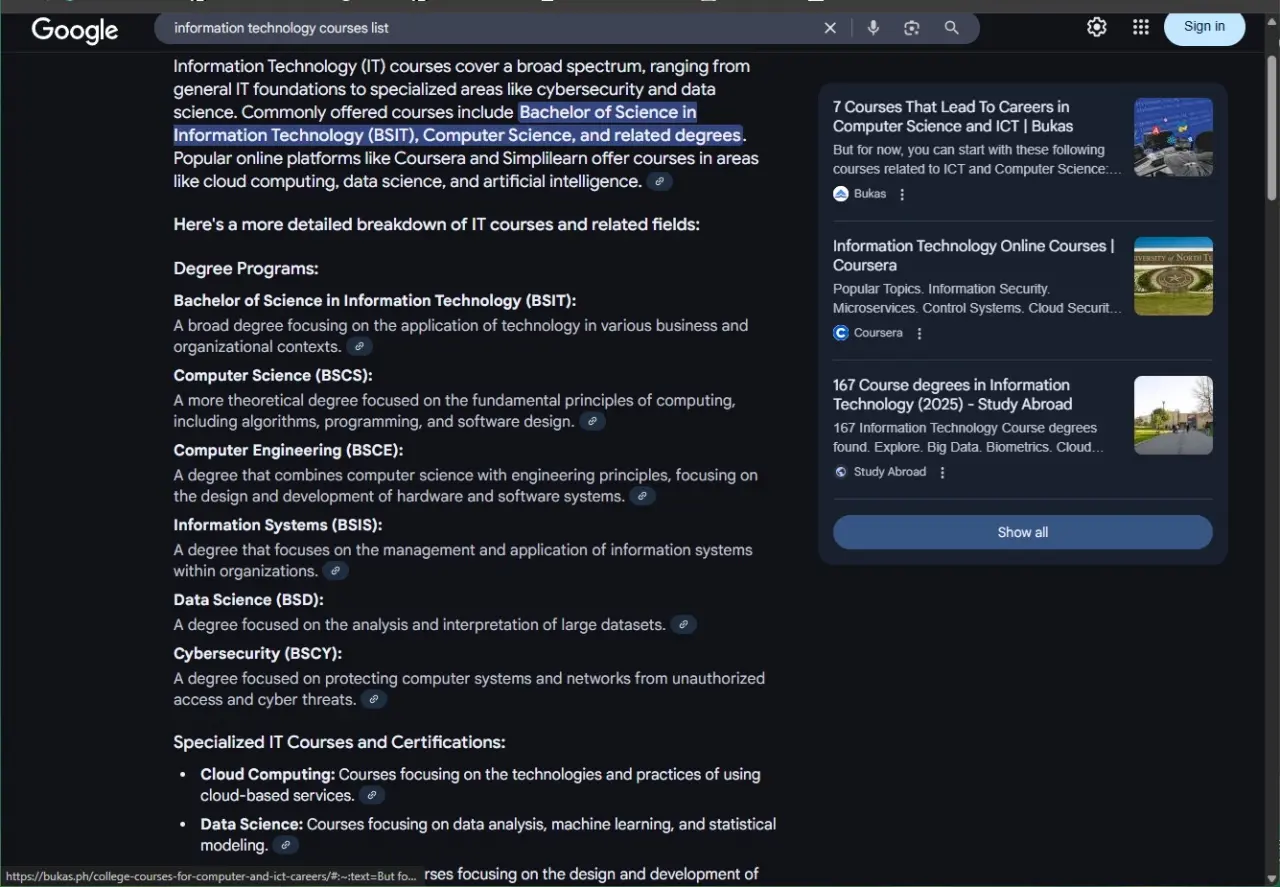Click Bukas favicon icon
1280x887 pixels.
[x=841, y=194]
